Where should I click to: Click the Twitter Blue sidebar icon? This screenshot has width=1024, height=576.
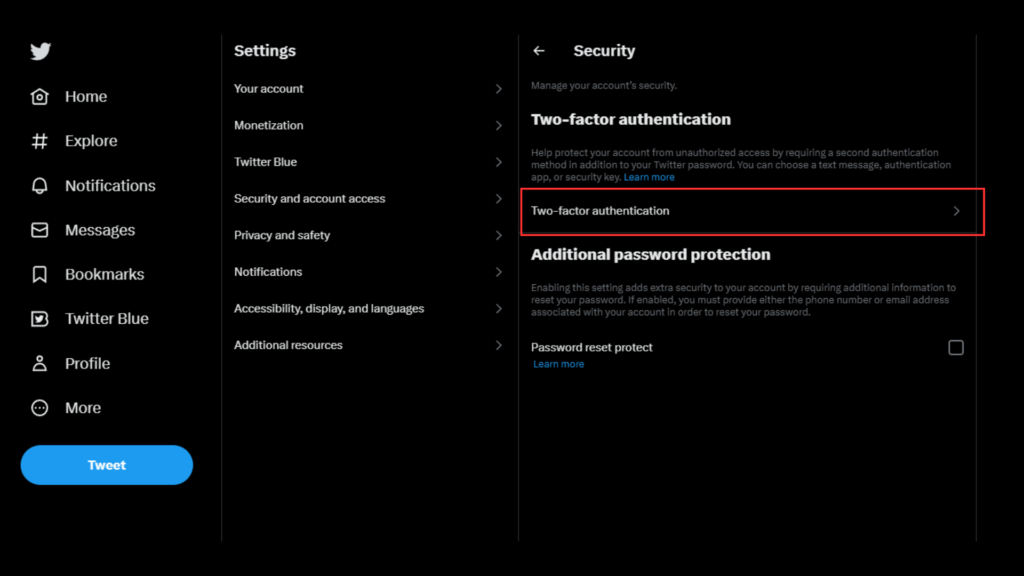[x=40, y=319]
